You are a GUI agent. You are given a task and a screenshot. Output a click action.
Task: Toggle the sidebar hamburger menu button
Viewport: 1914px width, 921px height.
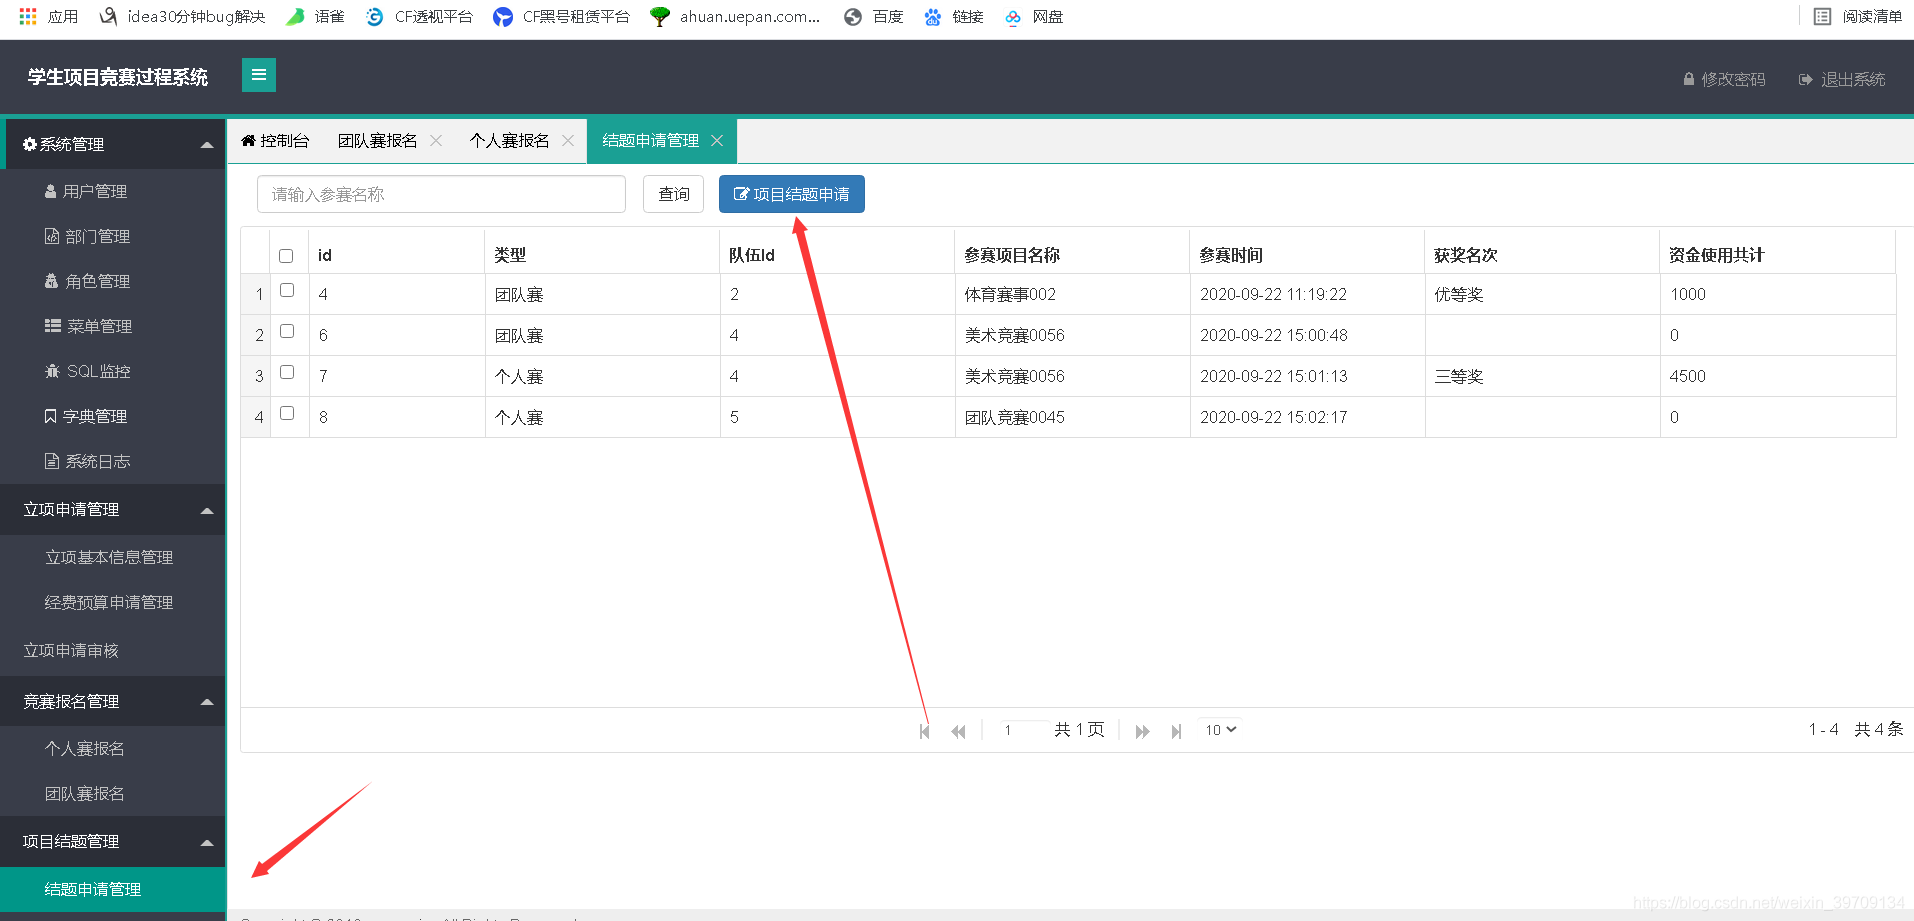coord(259,75)
